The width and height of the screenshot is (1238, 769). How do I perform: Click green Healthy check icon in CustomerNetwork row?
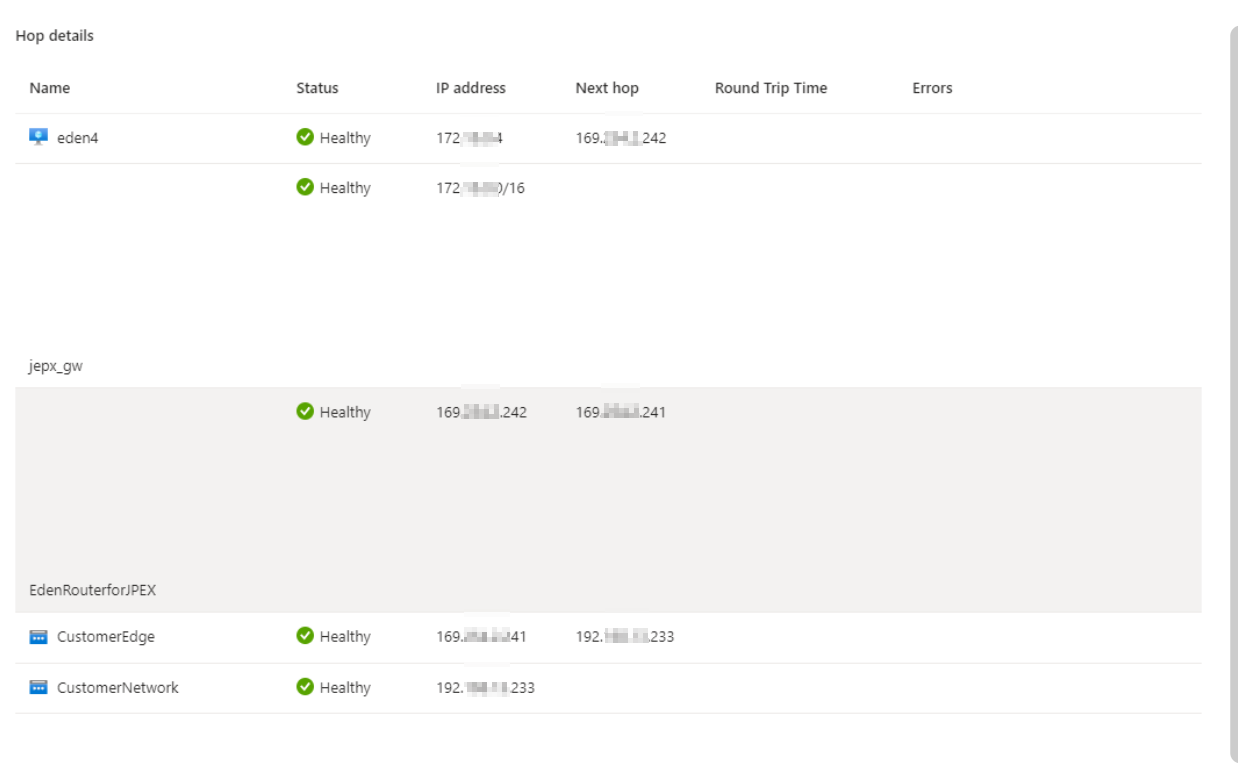pyautogui.click(x=305, y=687)
